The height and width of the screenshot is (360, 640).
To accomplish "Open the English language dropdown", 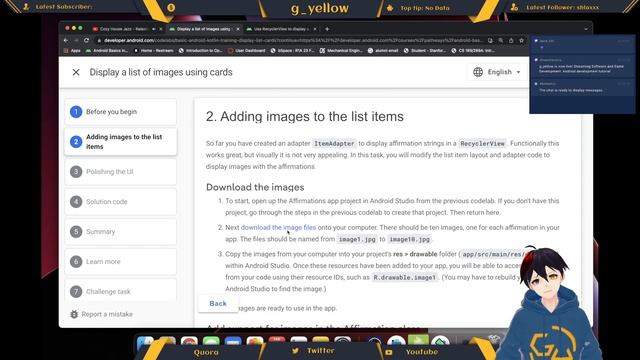I will (x=497, y=72).
